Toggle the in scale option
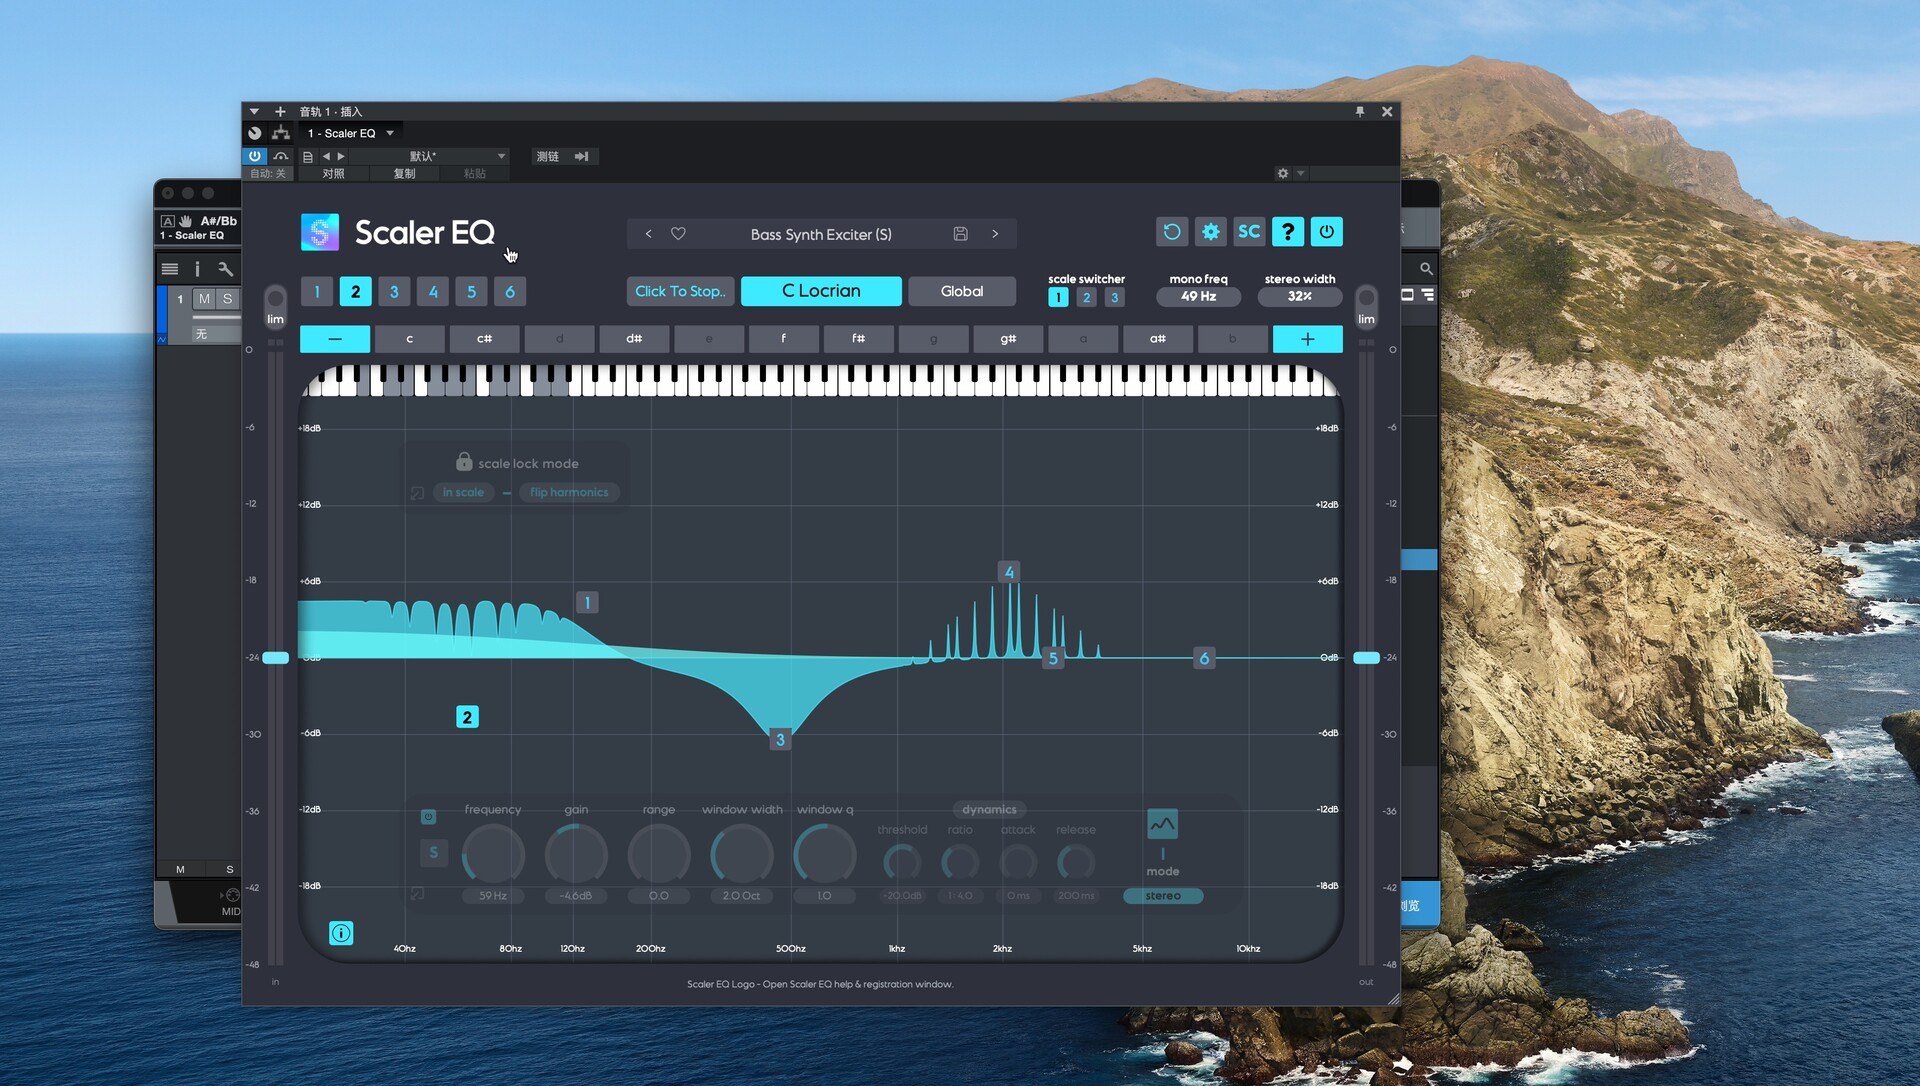The image size is (1920, 1086). tap(463, 492)
